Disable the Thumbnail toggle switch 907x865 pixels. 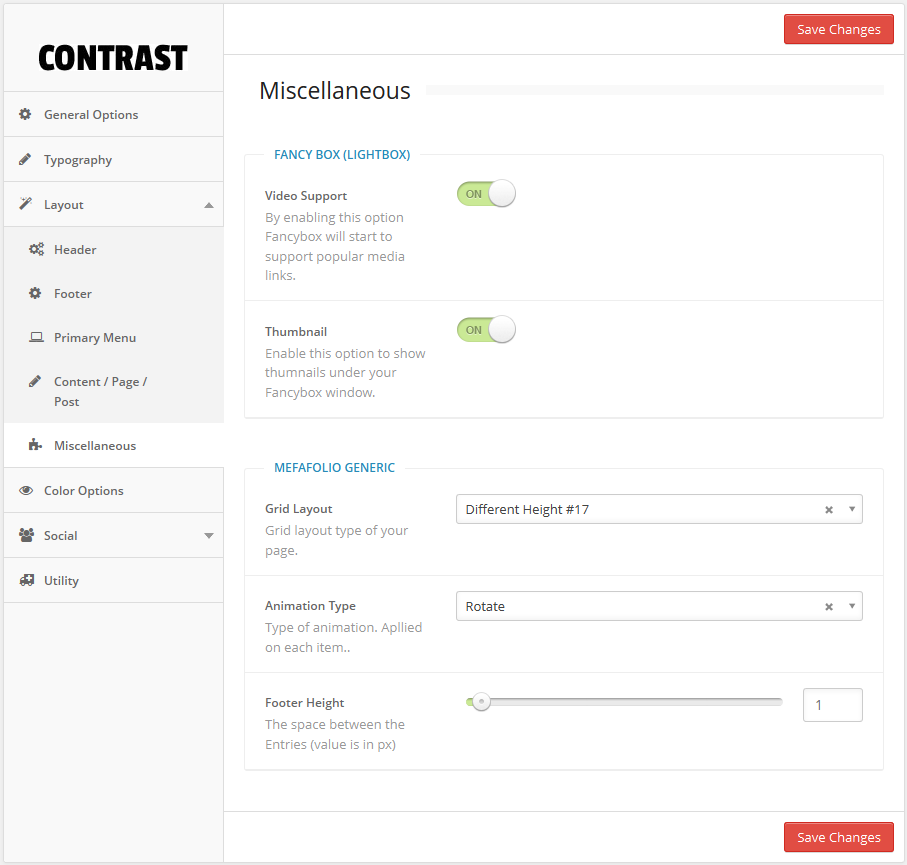[x=486, y=330]
